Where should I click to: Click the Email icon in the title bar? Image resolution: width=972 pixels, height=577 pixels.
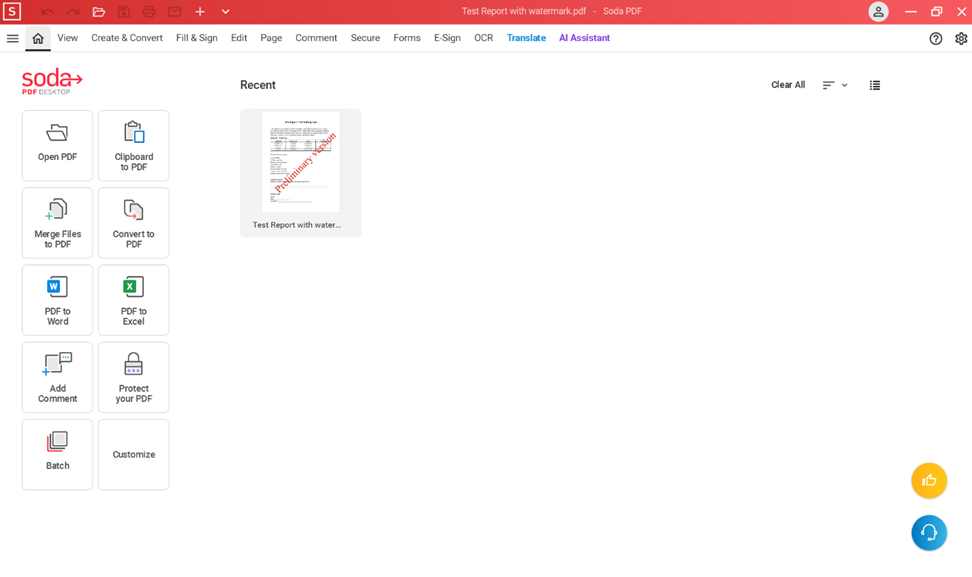[x=174, y=11]
